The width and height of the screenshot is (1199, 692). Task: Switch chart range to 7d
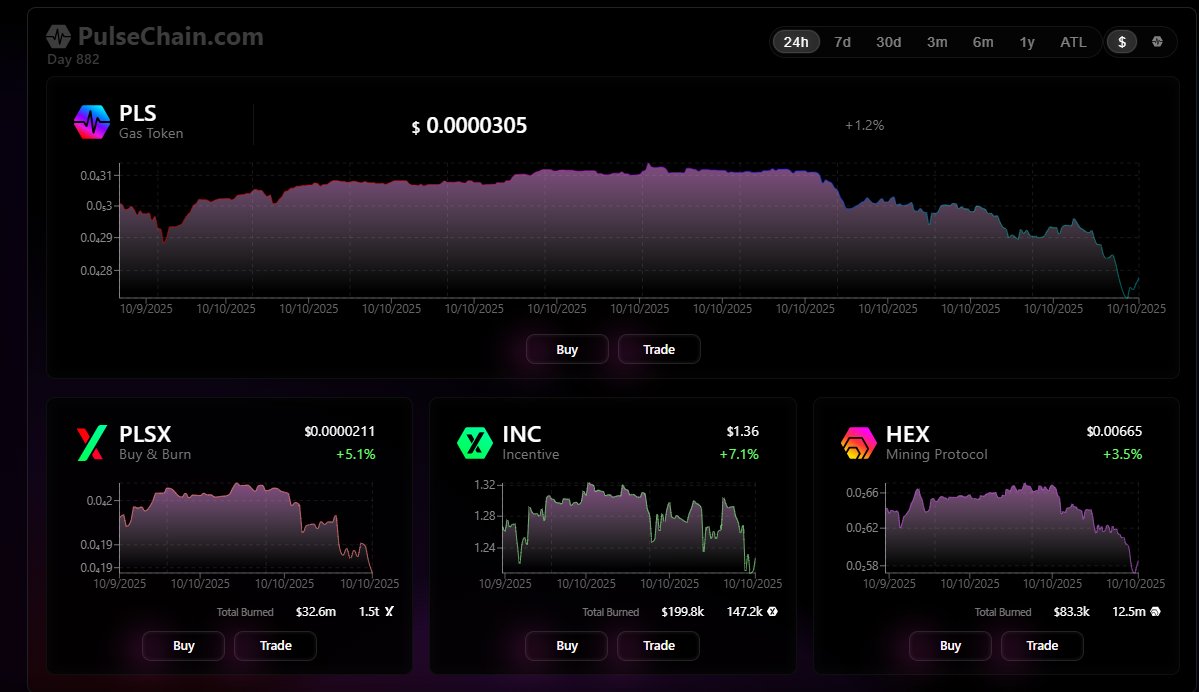point(842,42)
